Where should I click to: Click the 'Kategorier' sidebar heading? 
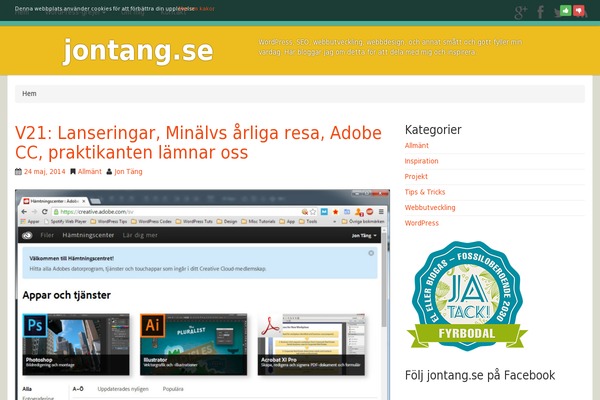[x=433, y=129]
